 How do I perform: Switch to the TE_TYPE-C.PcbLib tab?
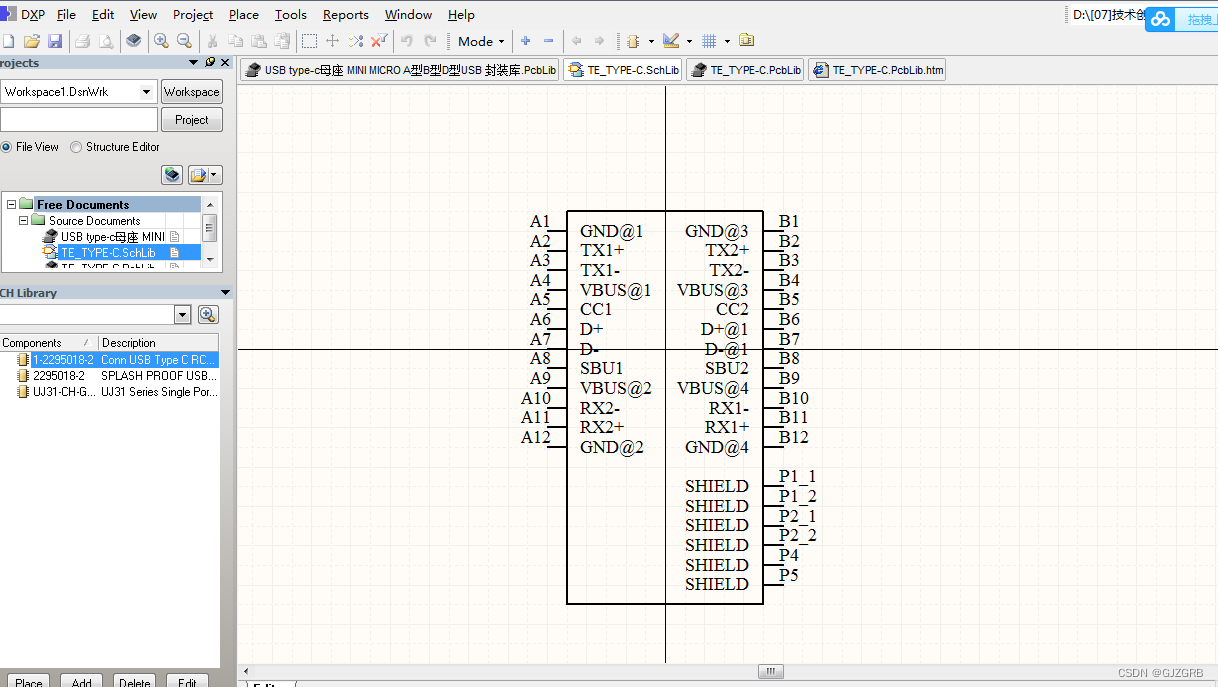[x=744, y=69]
